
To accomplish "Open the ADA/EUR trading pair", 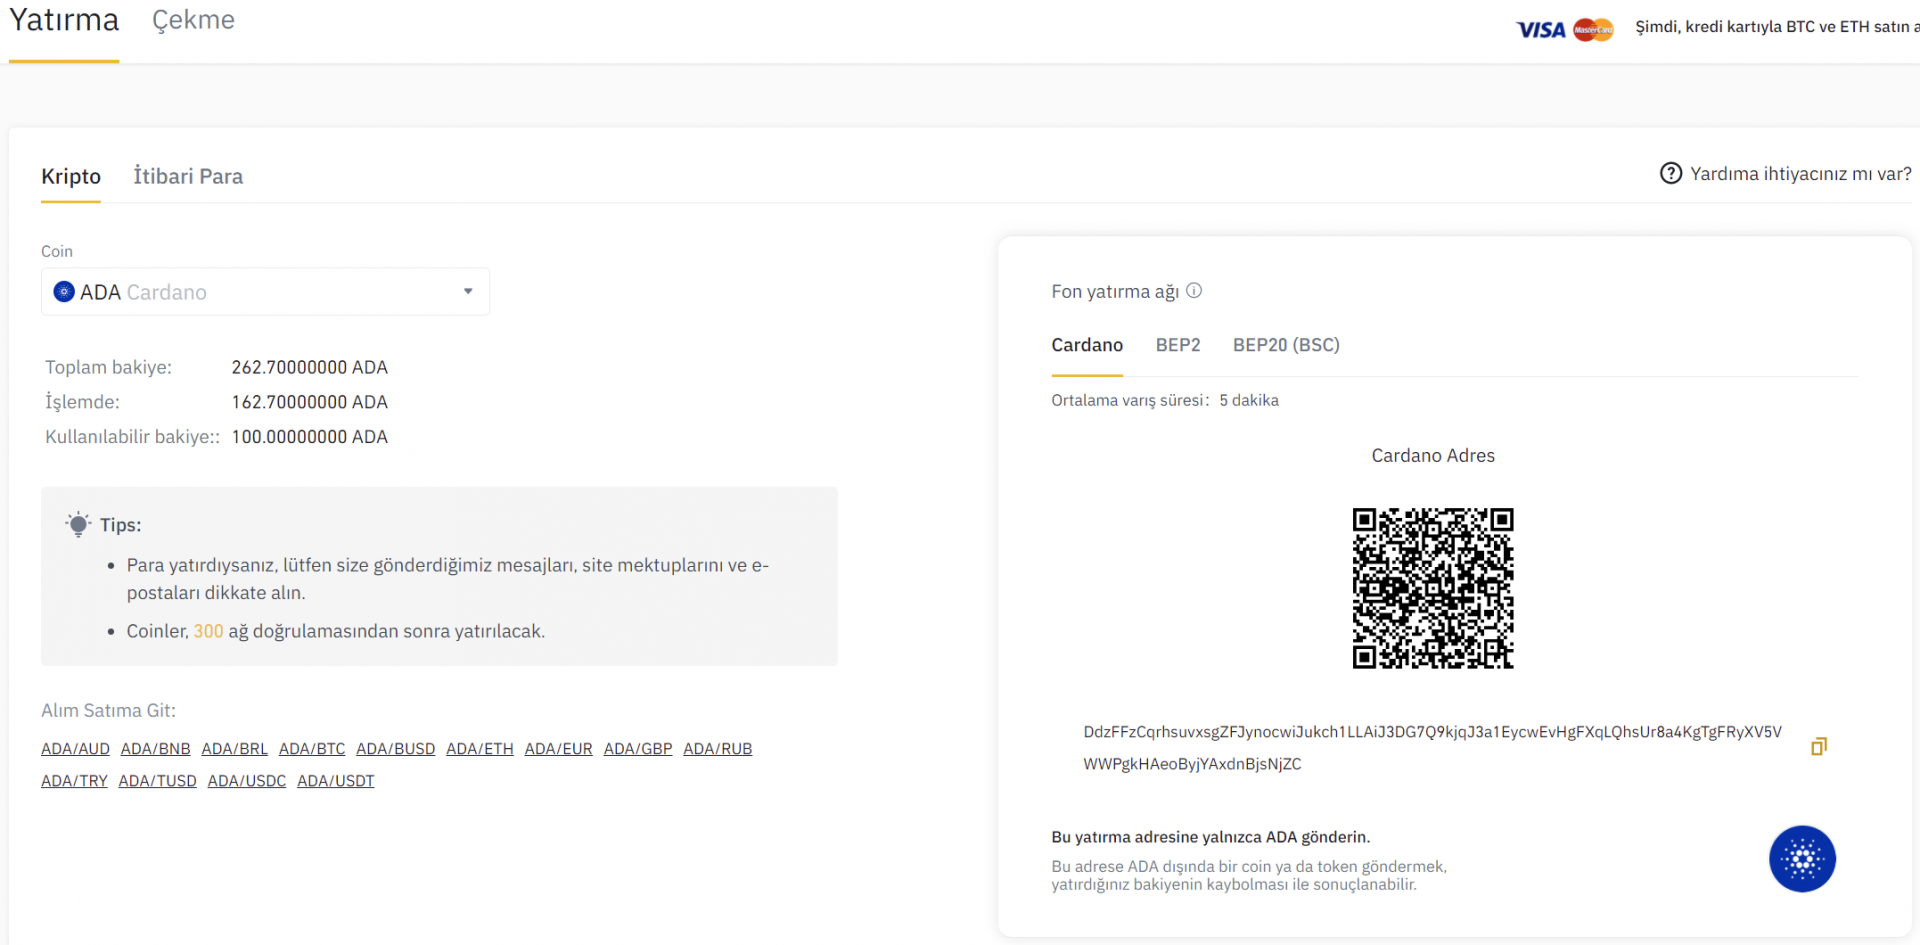I will pos(558,749).
